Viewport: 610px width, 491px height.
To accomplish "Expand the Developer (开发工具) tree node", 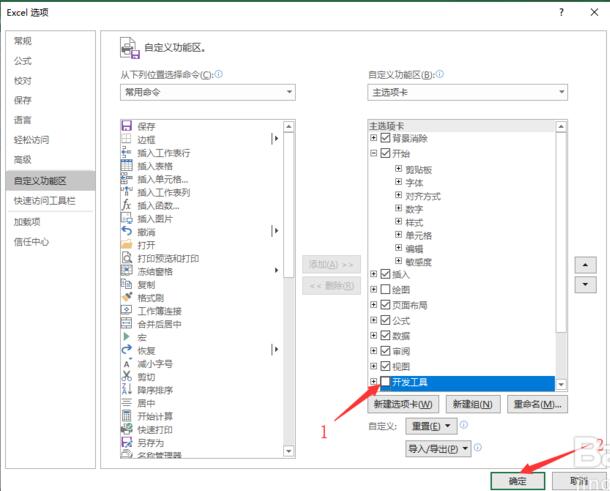I will coord(373,381).
